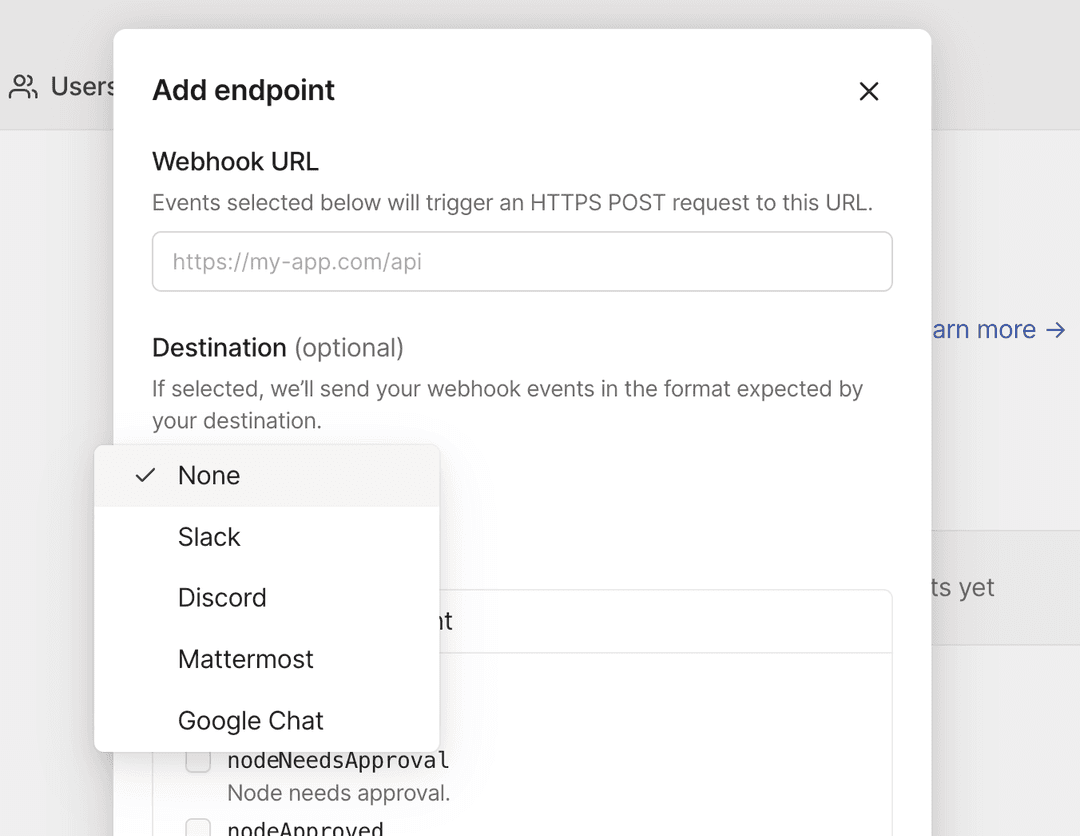Click the Users people icon
This screenshot has width=1080, height=836.
22,87
